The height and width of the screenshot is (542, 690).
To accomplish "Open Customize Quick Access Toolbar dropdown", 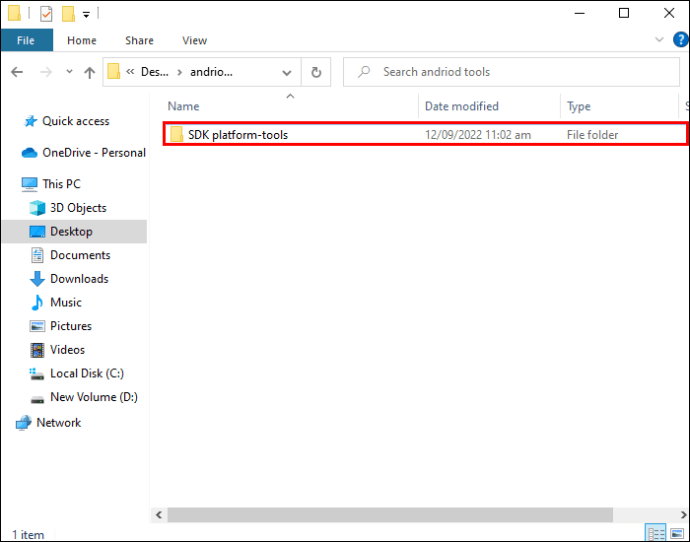I will [x=86, y=15].
